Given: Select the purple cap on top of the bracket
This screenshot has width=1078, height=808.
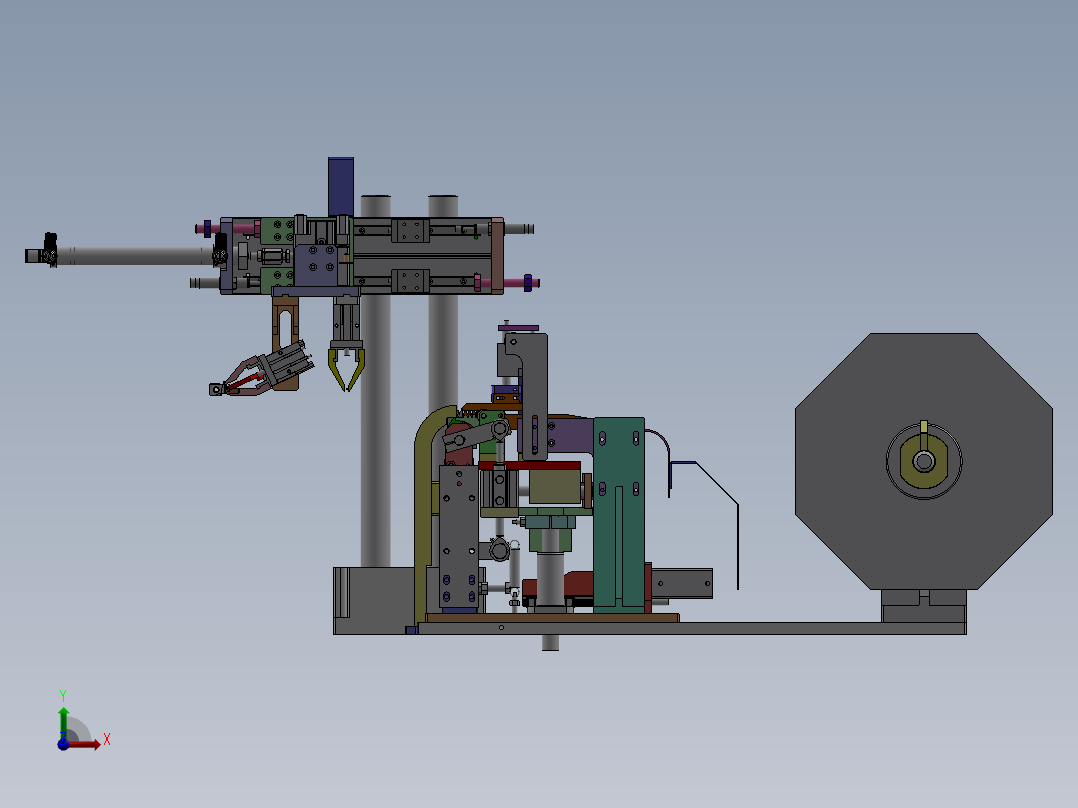Looking at the screenshot, I should (x=518, y=328).
